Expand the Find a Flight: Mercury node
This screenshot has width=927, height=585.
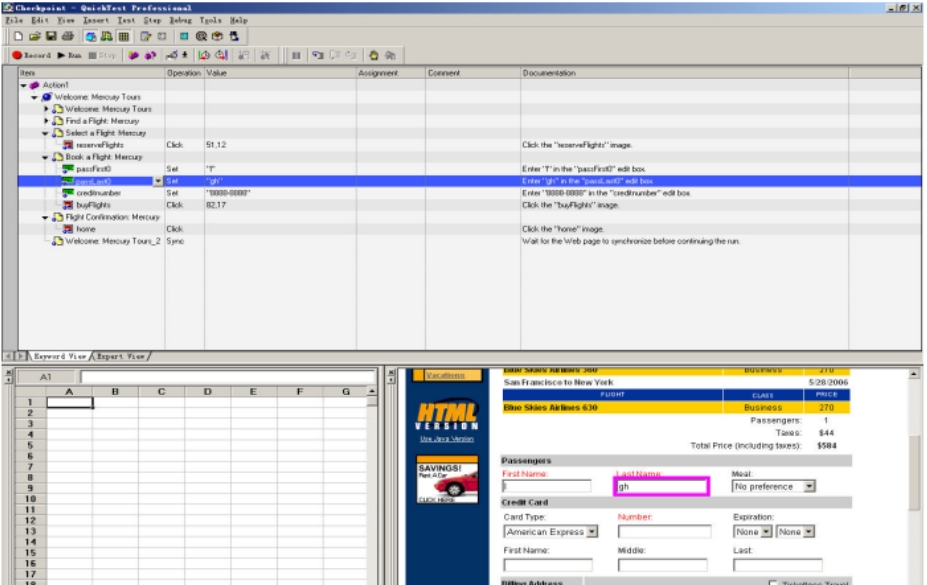coord(46,121)
